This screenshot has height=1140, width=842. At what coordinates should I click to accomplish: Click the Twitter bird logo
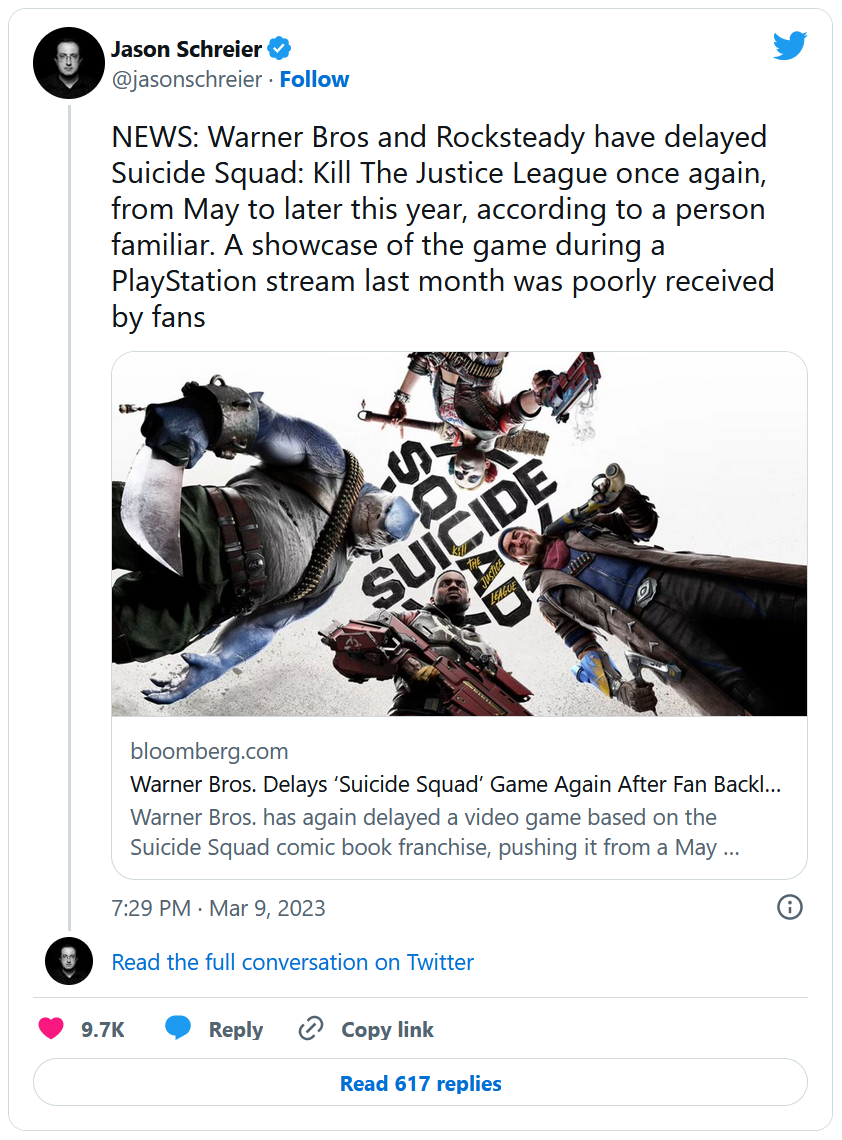(789, 46)
